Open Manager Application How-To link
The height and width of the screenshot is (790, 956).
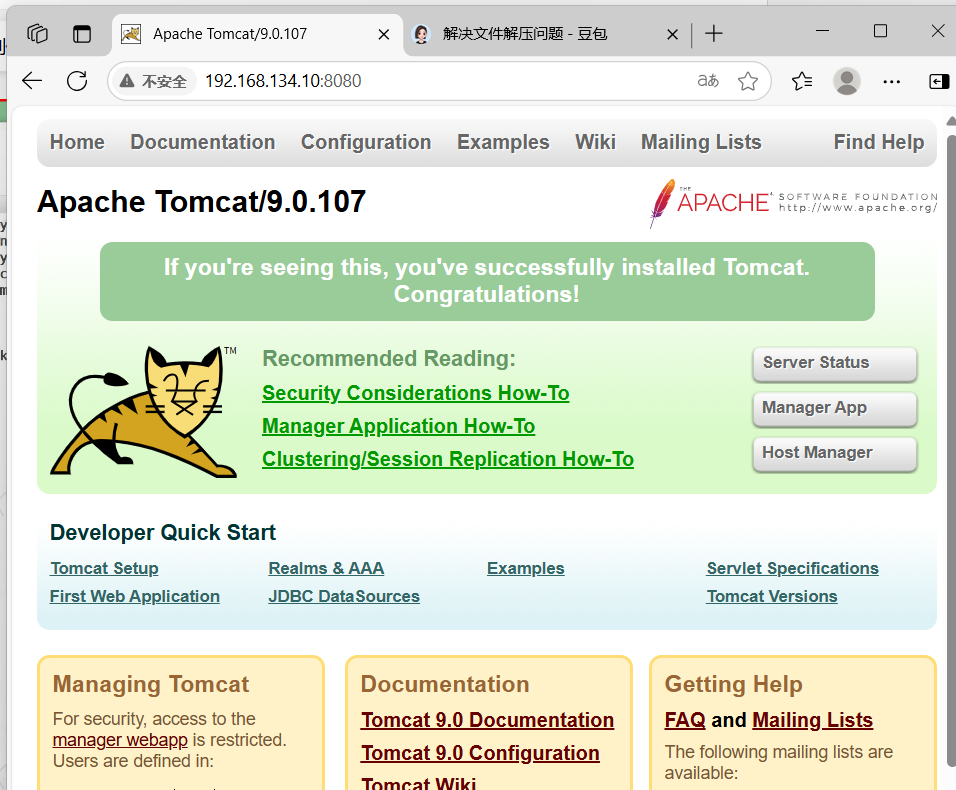(399, 426)
